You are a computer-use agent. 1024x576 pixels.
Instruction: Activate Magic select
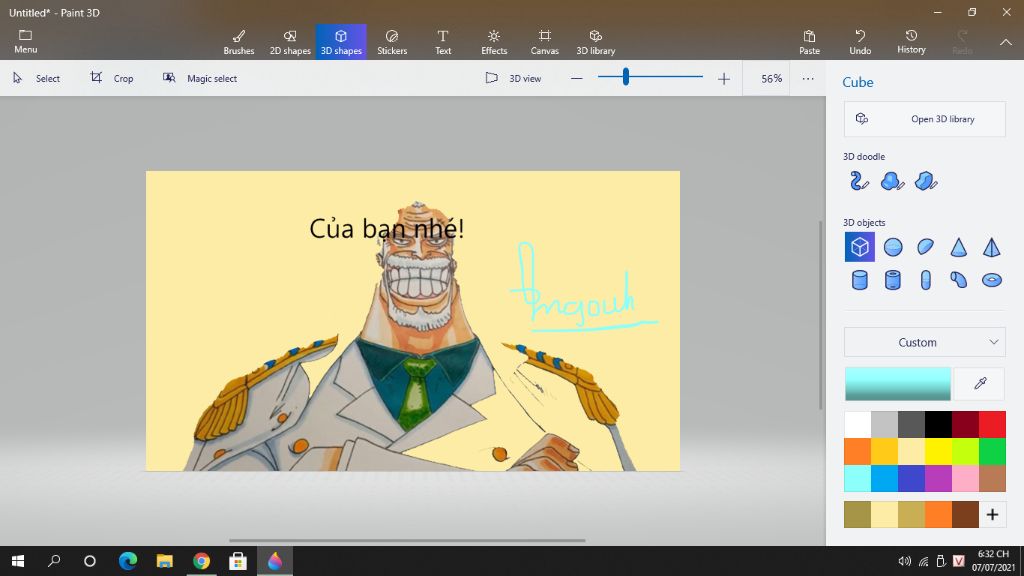coord(200,78)
